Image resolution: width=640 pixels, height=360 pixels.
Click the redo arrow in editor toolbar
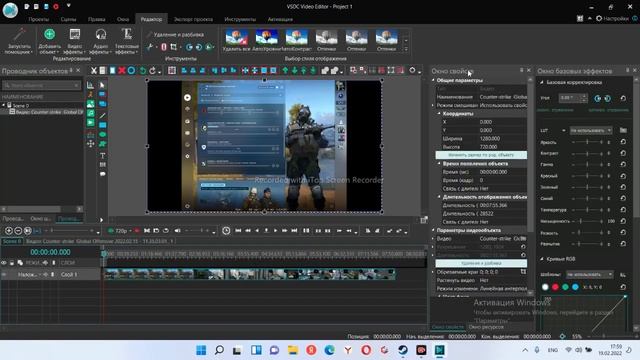pos(152,71)
